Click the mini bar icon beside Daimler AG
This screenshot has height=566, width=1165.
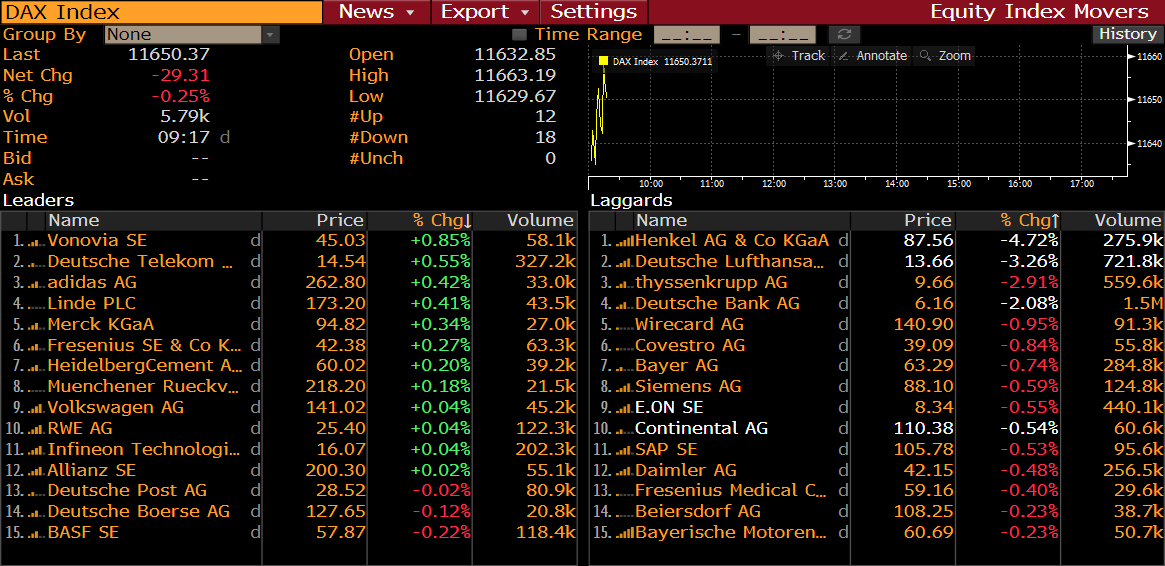click(625, 470)
